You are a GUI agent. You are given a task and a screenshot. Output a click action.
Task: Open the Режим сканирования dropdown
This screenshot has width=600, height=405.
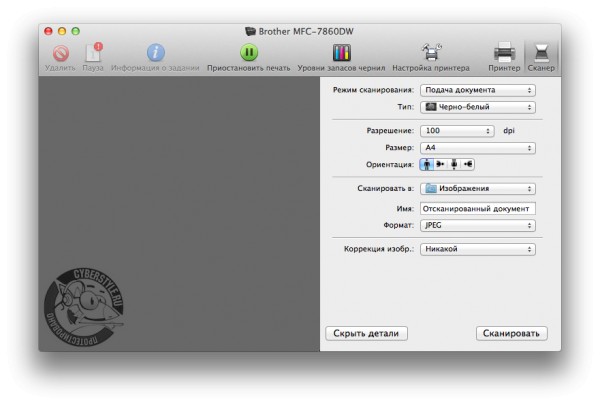478,90
